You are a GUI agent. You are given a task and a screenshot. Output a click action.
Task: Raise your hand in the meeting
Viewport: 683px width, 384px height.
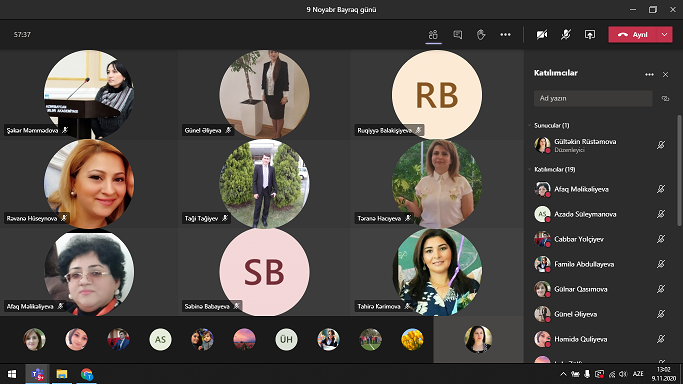click(481, 34)
